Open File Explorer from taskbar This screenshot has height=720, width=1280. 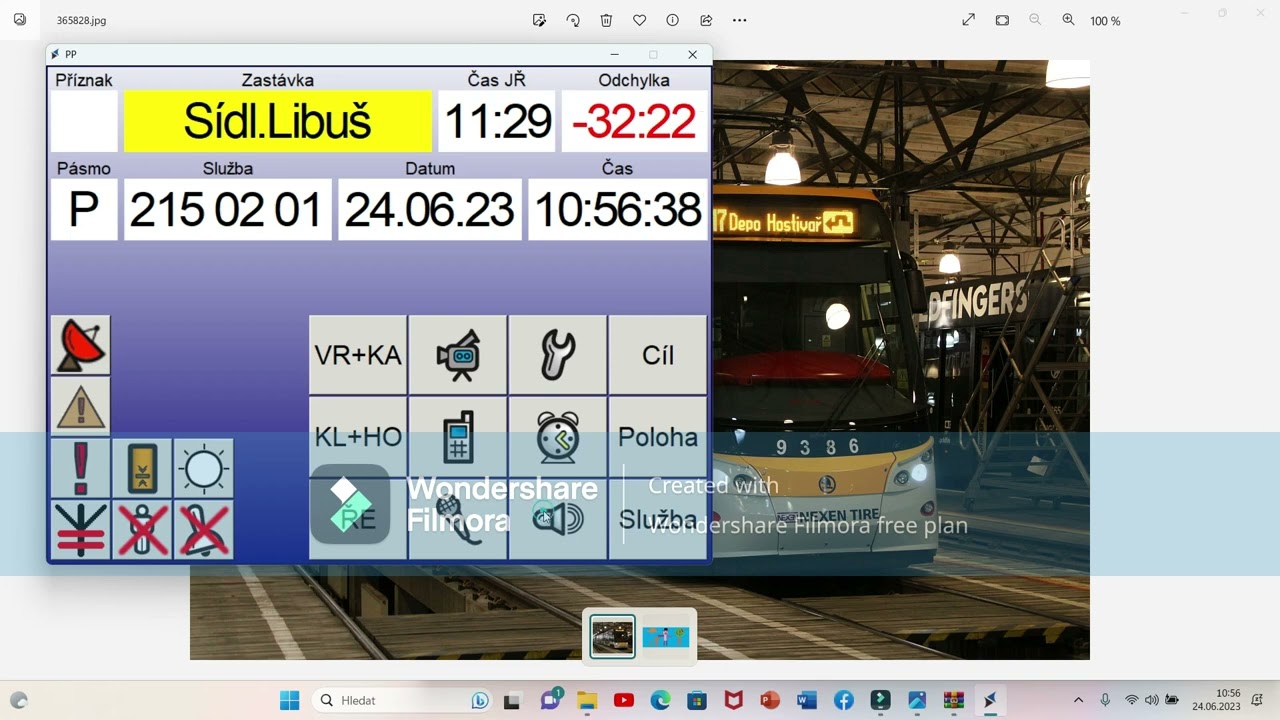[586, 700]
